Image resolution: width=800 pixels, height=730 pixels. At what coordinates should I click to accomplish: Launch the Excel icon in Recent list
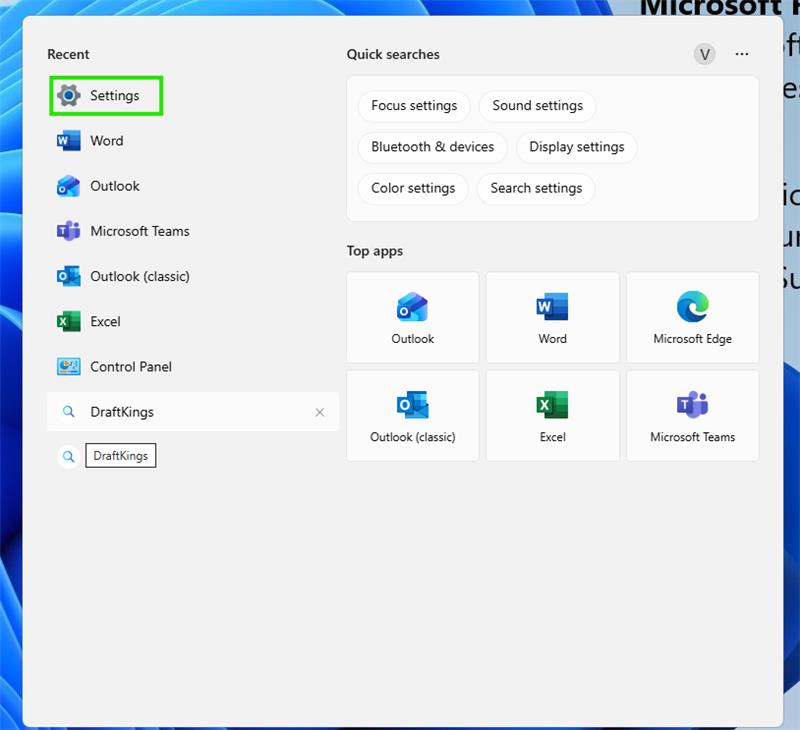pyautogui.click(x=69, y=322)
